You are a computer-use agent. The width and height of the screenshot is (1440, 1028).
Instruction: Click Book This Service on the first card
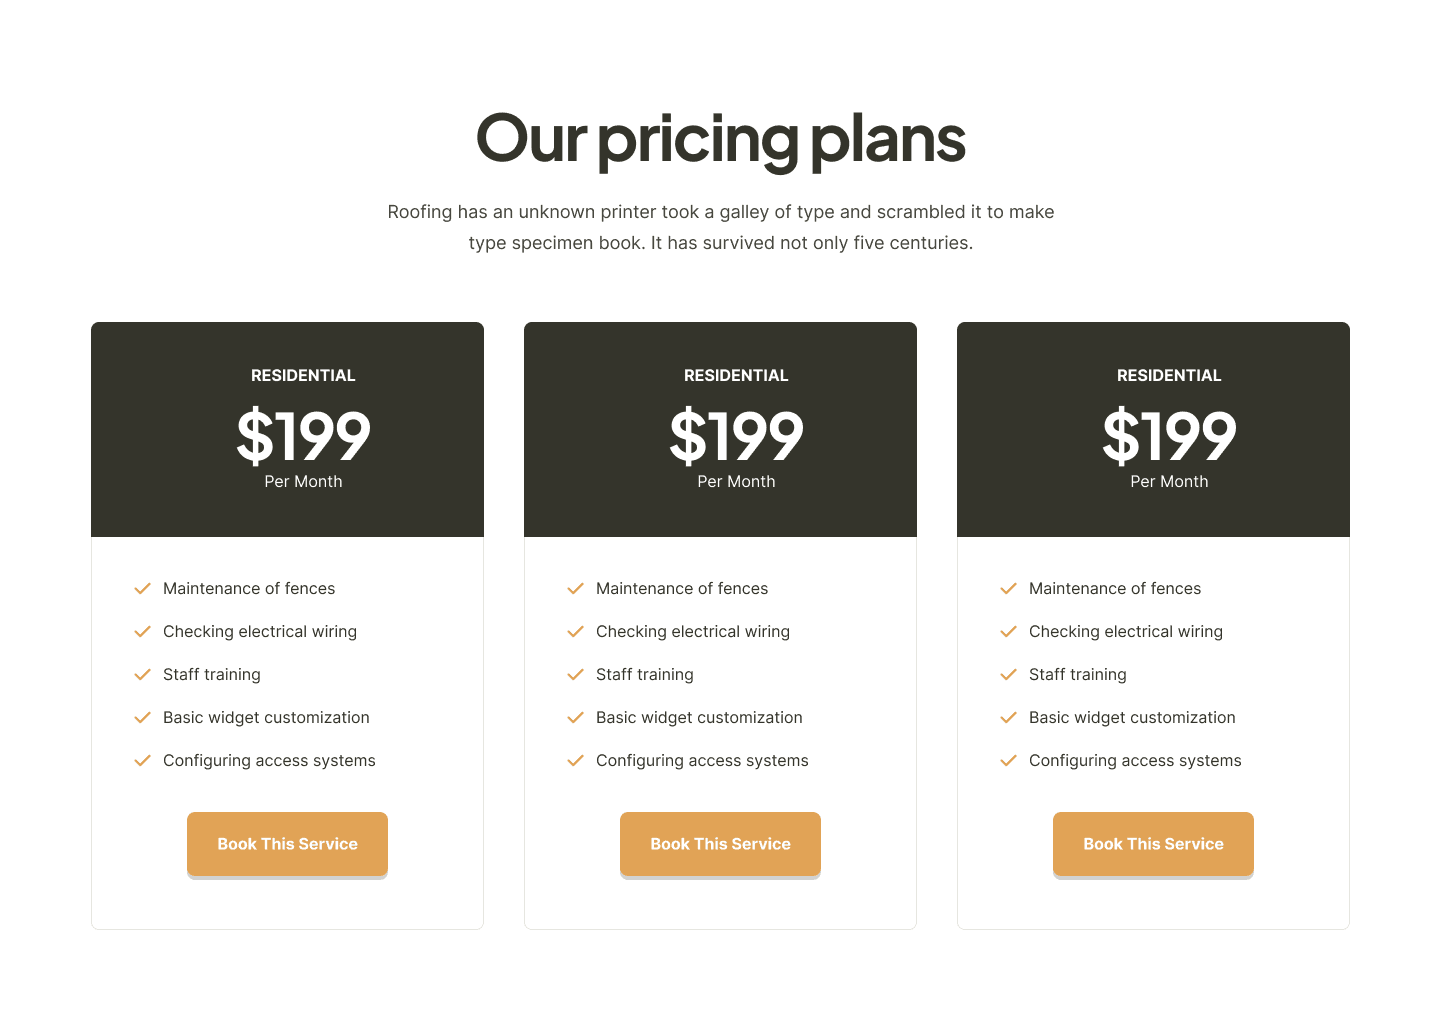pos(287,844)
